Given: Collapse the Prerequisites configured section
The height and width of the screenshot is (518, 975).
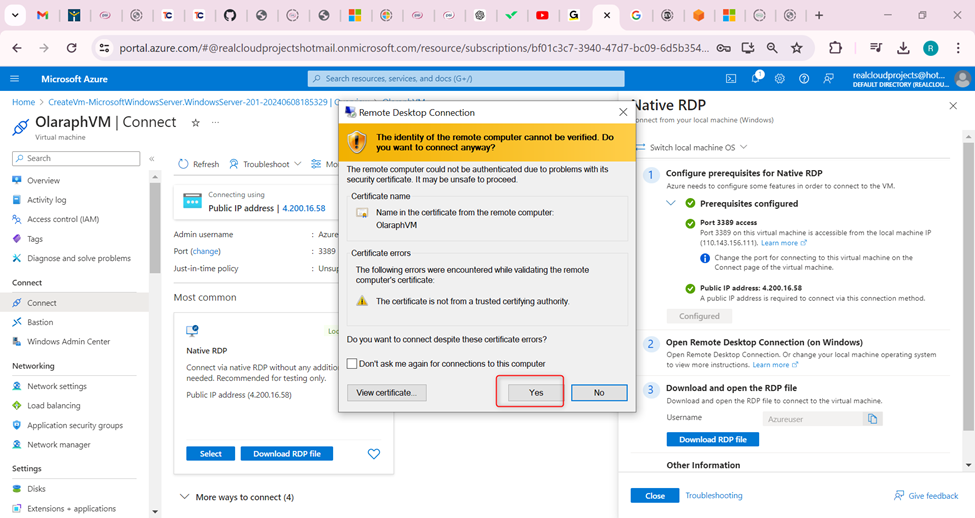Looking at the screenshot, I should pyautogui.click(x=671, y=203).
